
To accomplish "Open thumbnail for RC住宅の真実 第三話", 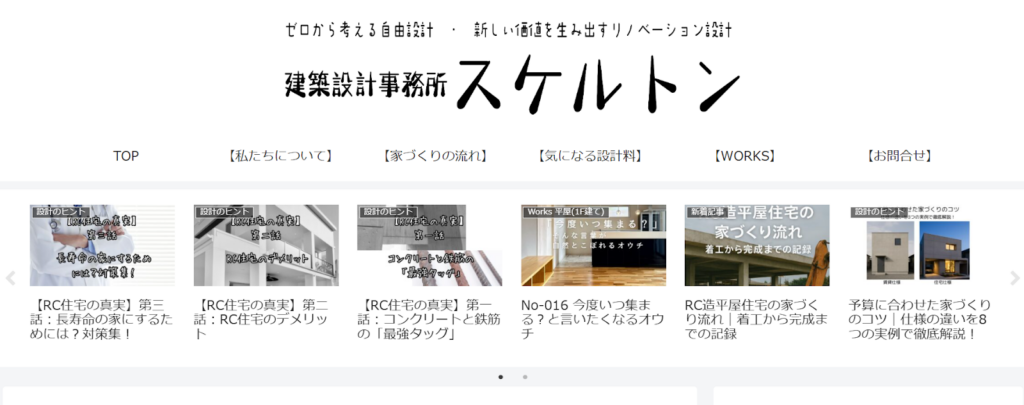I will point(102,246).
